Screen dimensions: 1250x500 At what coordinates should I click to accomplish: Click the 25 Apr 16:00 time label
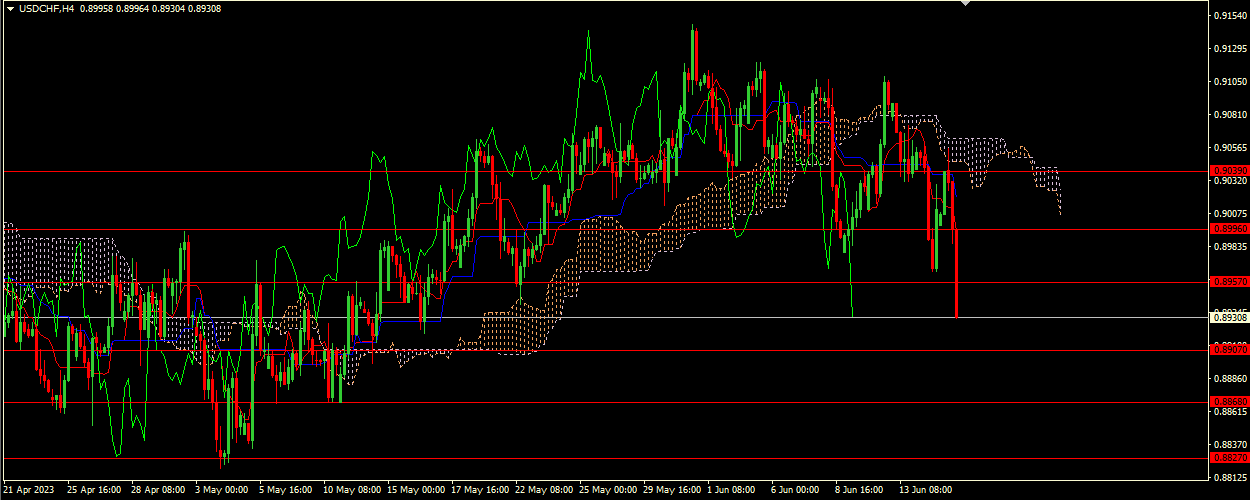pos(94,491)
